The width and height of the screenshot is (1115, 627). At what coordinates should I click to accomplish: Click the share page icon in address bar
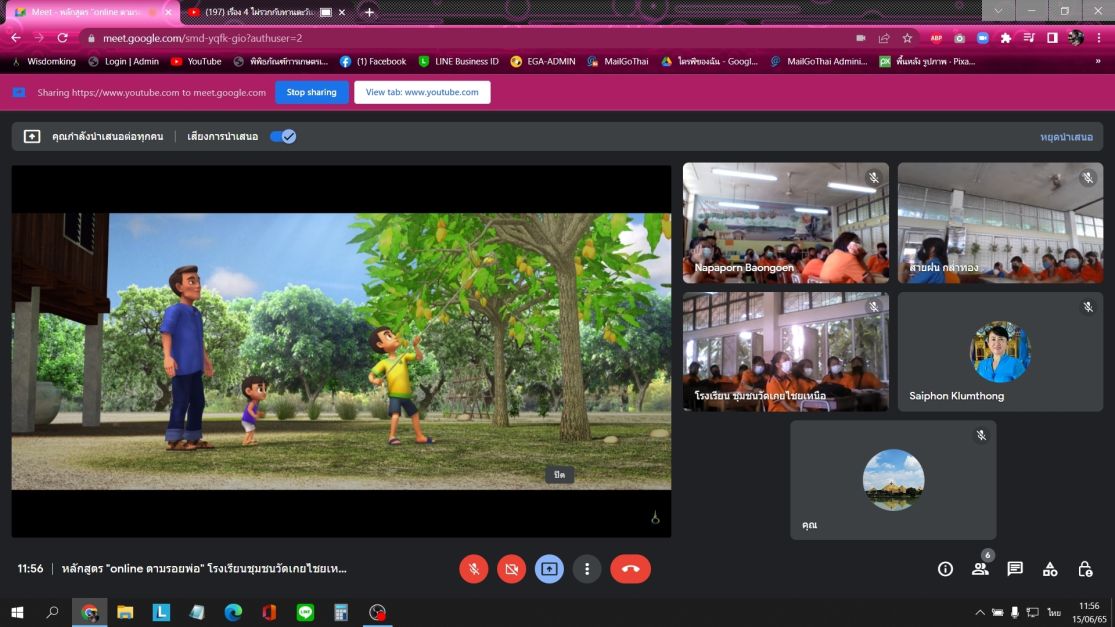884,38
